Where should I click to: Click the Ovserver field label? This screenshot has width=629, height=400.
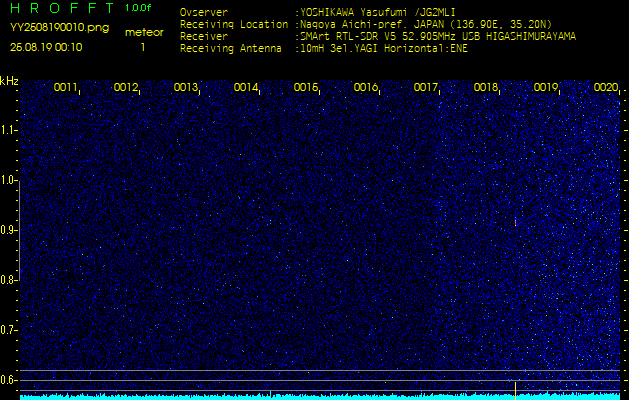pyautogui.click(x=204, y=12)
